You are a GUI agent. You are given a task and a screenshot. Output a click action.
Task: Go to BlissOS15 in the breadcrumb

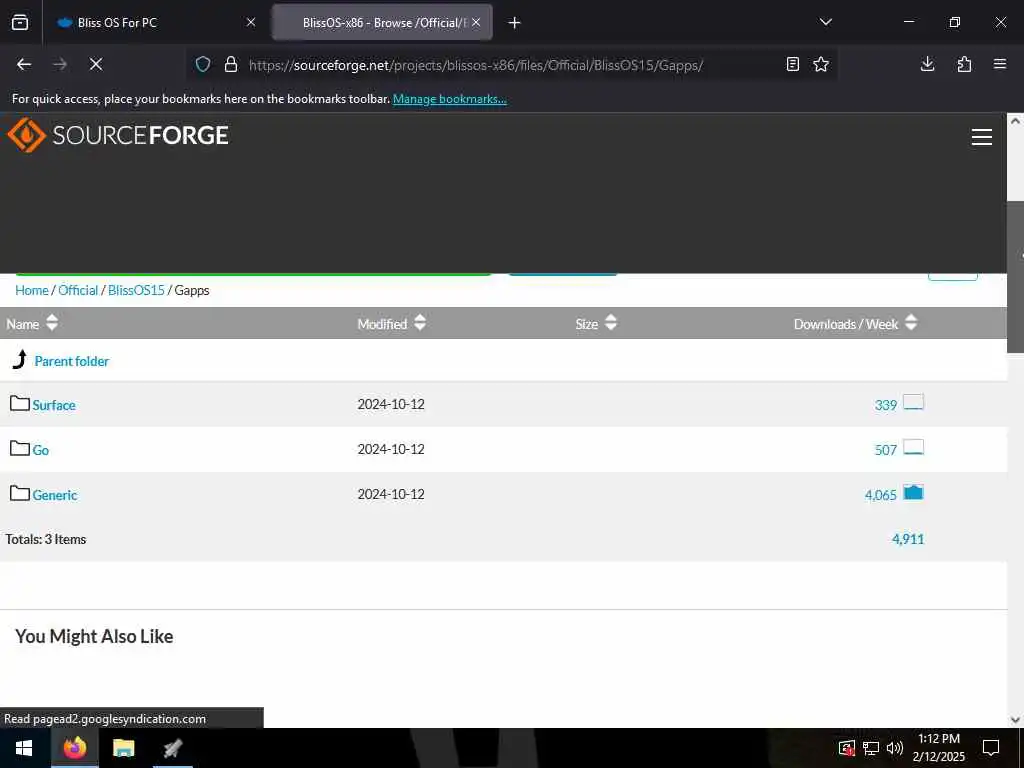(x=136, y=290)
